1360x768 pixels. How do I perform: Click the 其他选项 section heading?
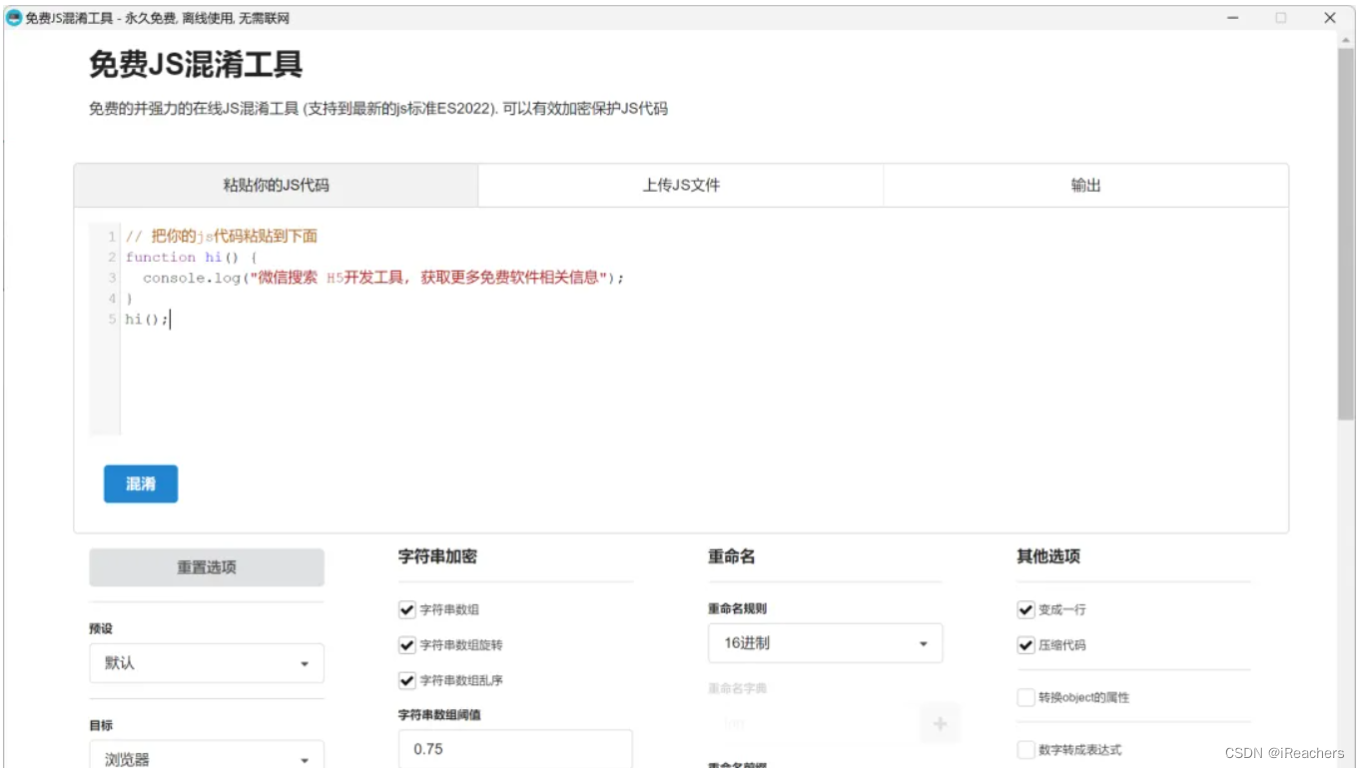(1048, 556)
